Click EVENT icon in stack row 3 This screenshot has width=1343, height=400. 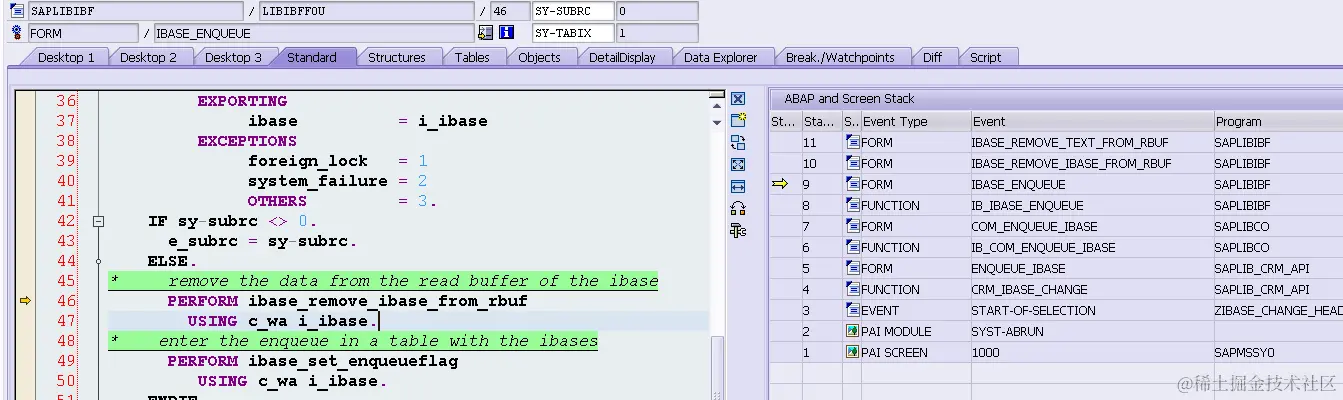pyautogui.click(x=852, y=310)
